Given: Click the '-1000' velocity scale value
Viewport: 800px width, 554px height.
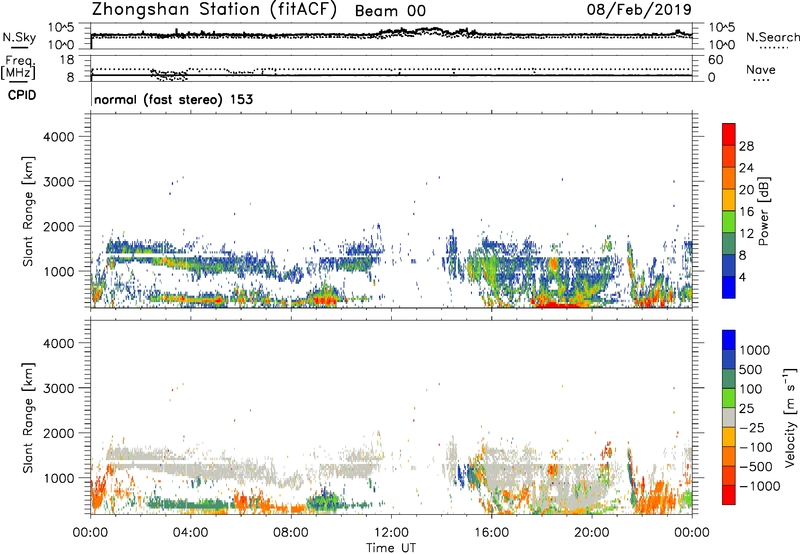Looking at the screenshot, I should point(760,486).
